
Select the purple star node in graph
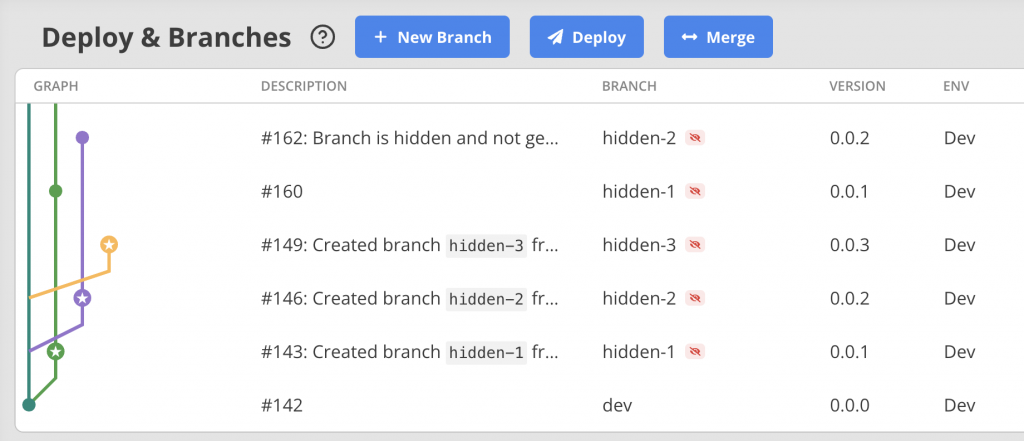click(82, 298)
